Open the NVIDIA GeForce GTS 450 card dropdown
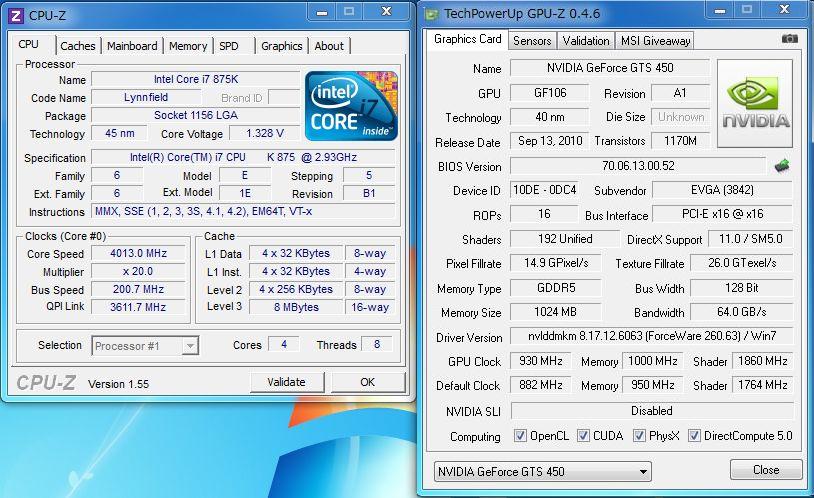Viewport: 814px width, 498px height. pyautogui.click(x=542, y=472)
